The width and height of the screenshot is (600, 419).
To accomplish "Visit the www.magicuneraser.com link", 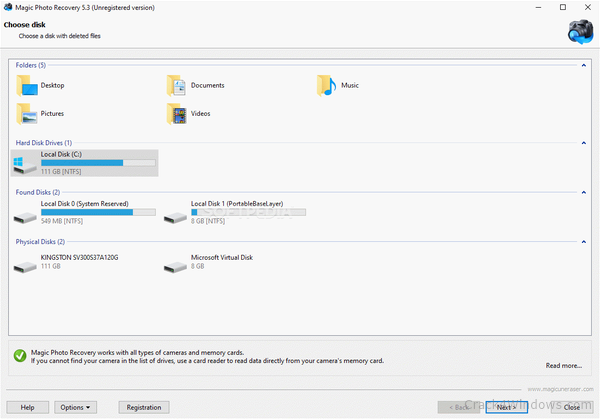I will click(561, 389).
